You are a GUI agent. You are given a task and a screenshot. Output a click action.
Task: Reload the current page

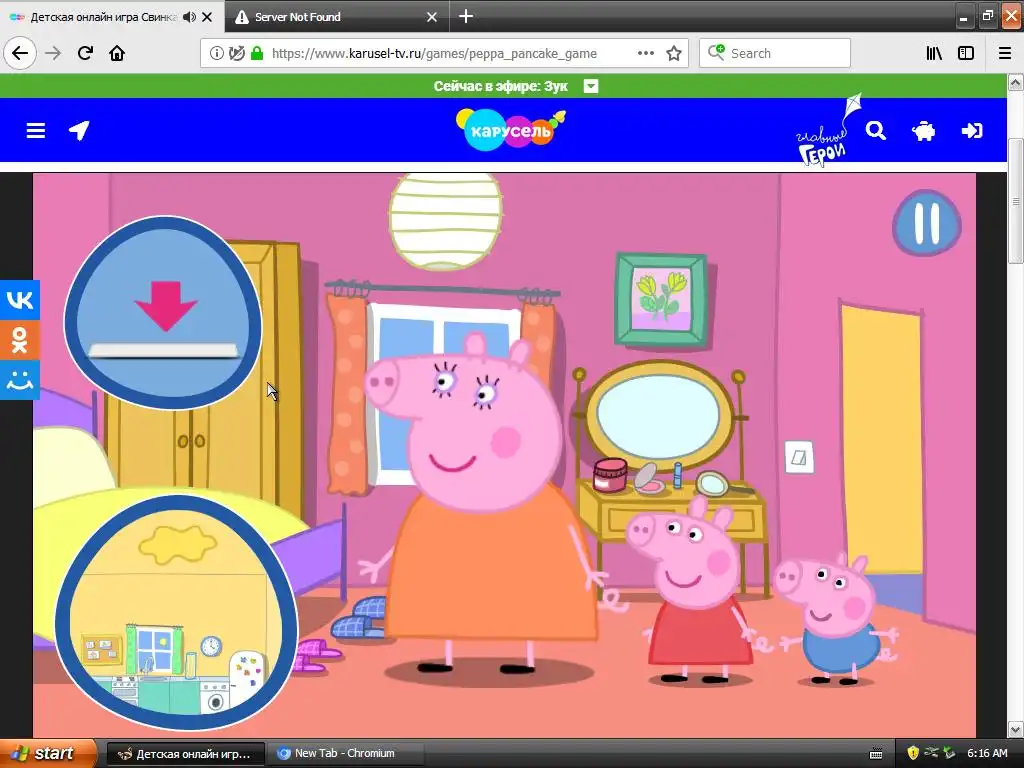tap(85, 53)
